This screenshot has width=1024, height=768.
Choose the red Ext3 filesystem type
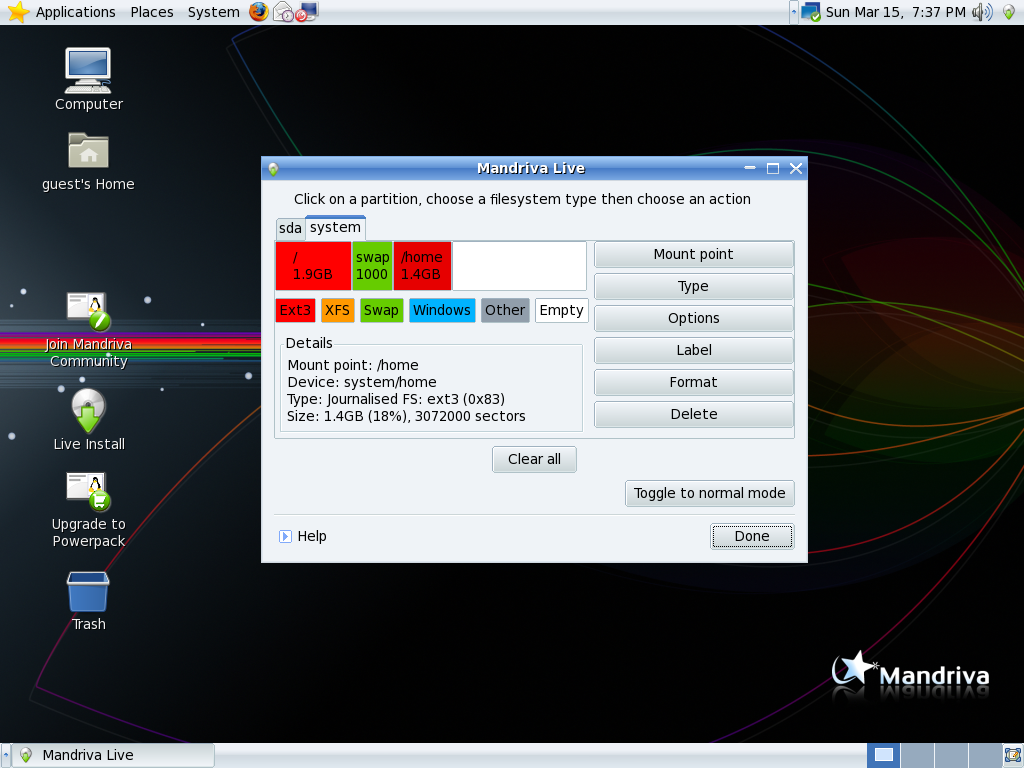295,310
